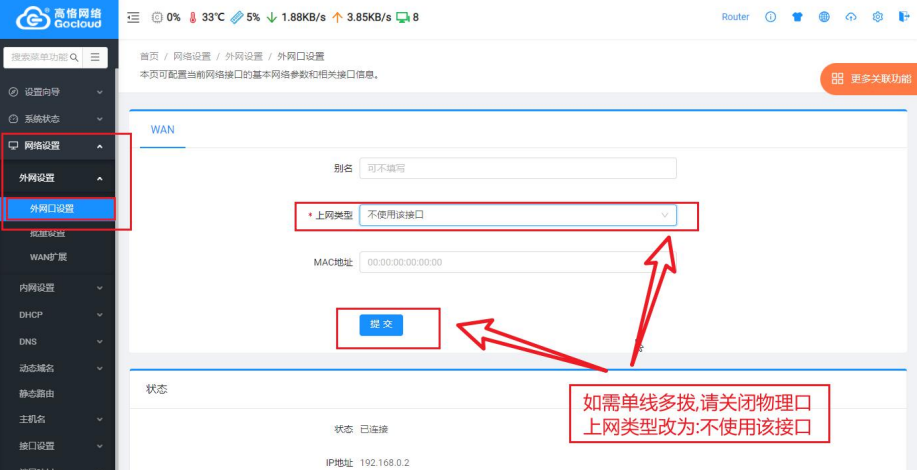Click the CPU usage 0% icon
Image resolution: width=917 pixels, height=470 pixels.
(x=157, y=18)
